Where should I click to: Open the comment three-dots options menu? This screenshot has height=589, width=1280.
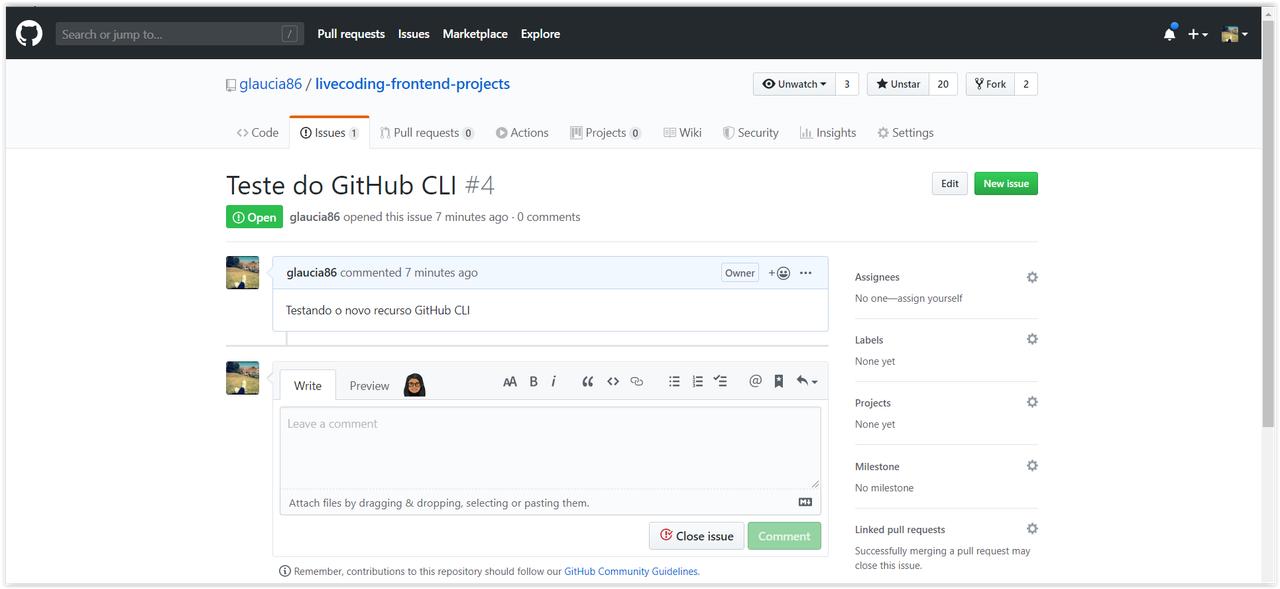click(x=806, y=273)
